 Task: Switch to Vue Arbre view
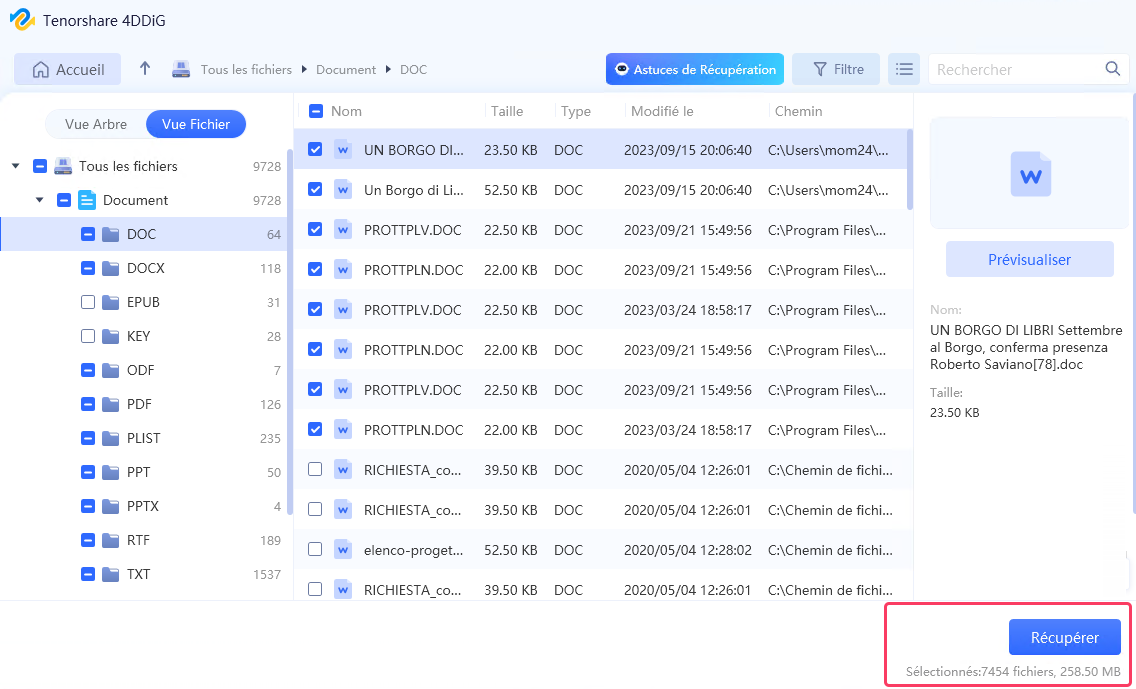[97, 123]
